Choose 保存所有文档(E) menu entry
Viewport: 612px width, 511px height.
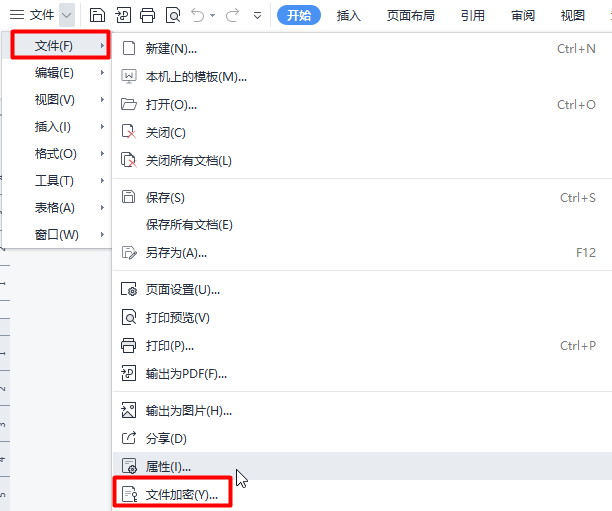pos(362,225)
